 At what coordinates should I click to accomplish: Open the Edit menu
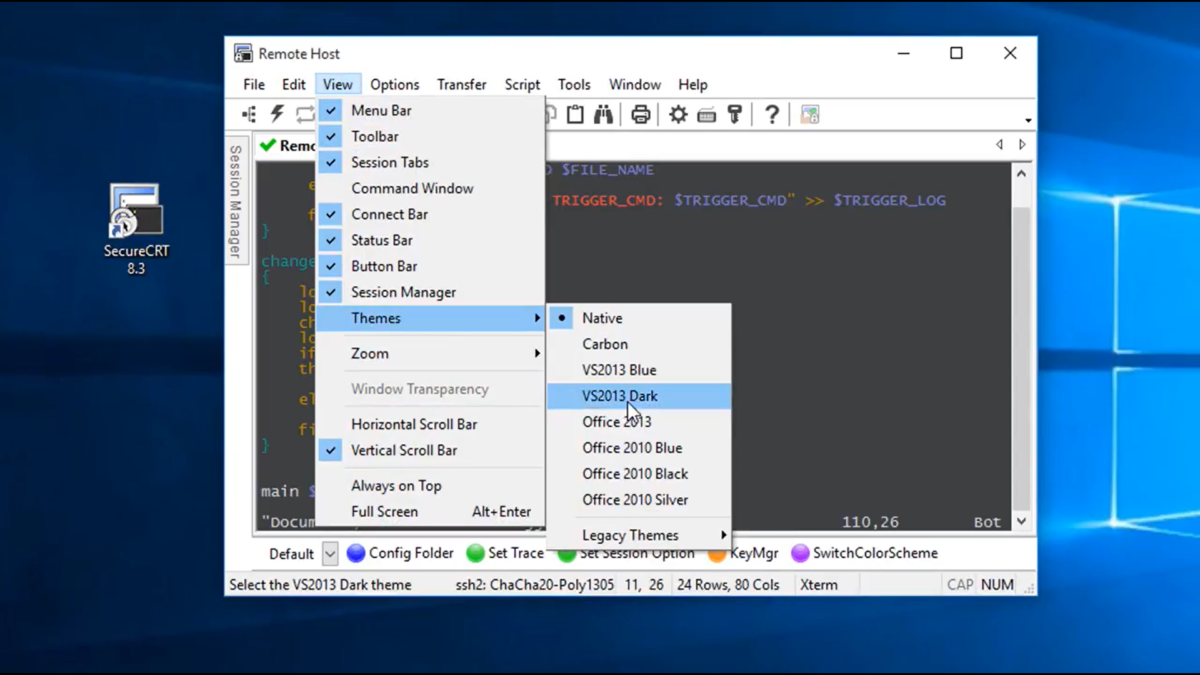pyautogui.click(x=293, y=85)
